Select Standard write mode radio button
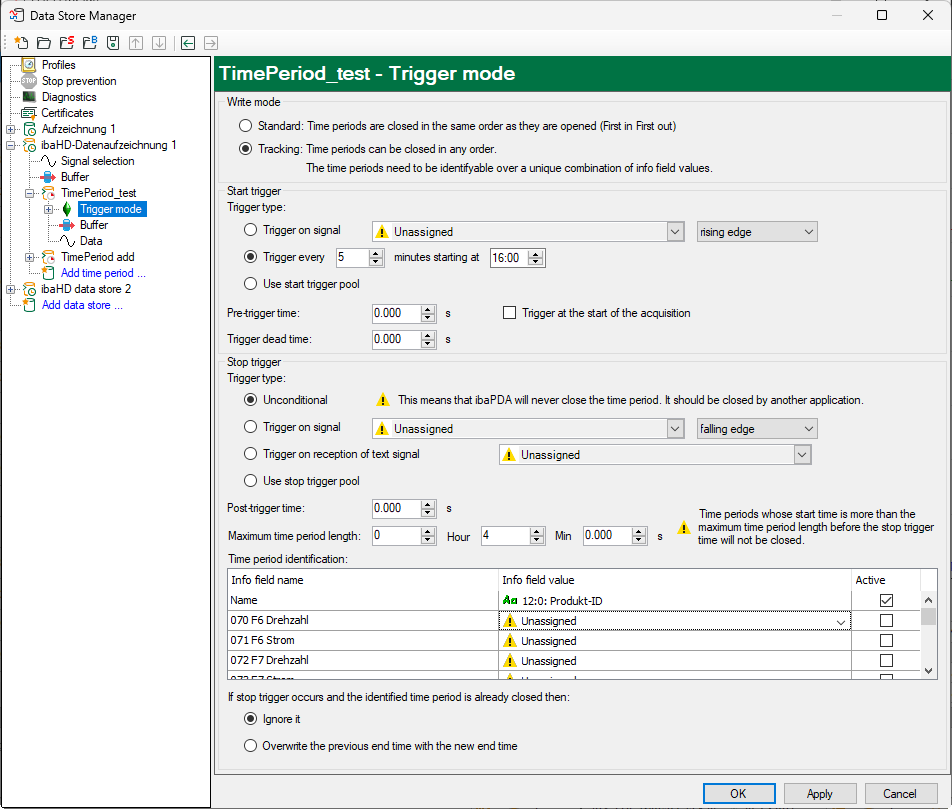This screenshot has width=952, height=809. 246,126
